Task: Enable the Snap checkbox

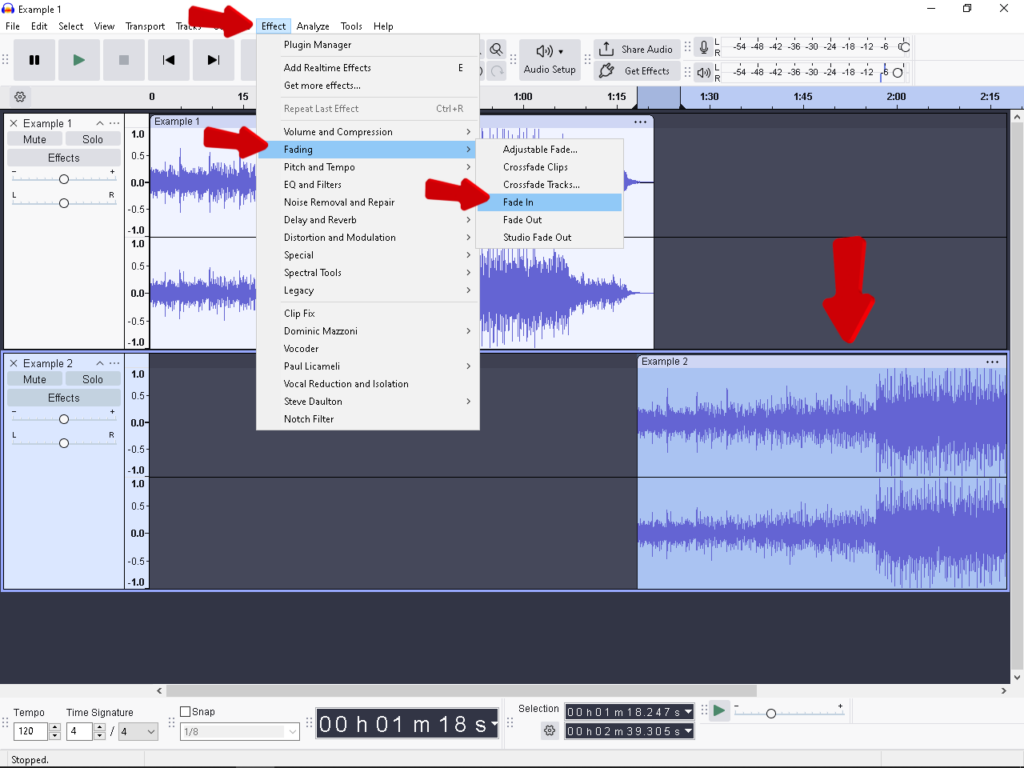Action: 185,712
